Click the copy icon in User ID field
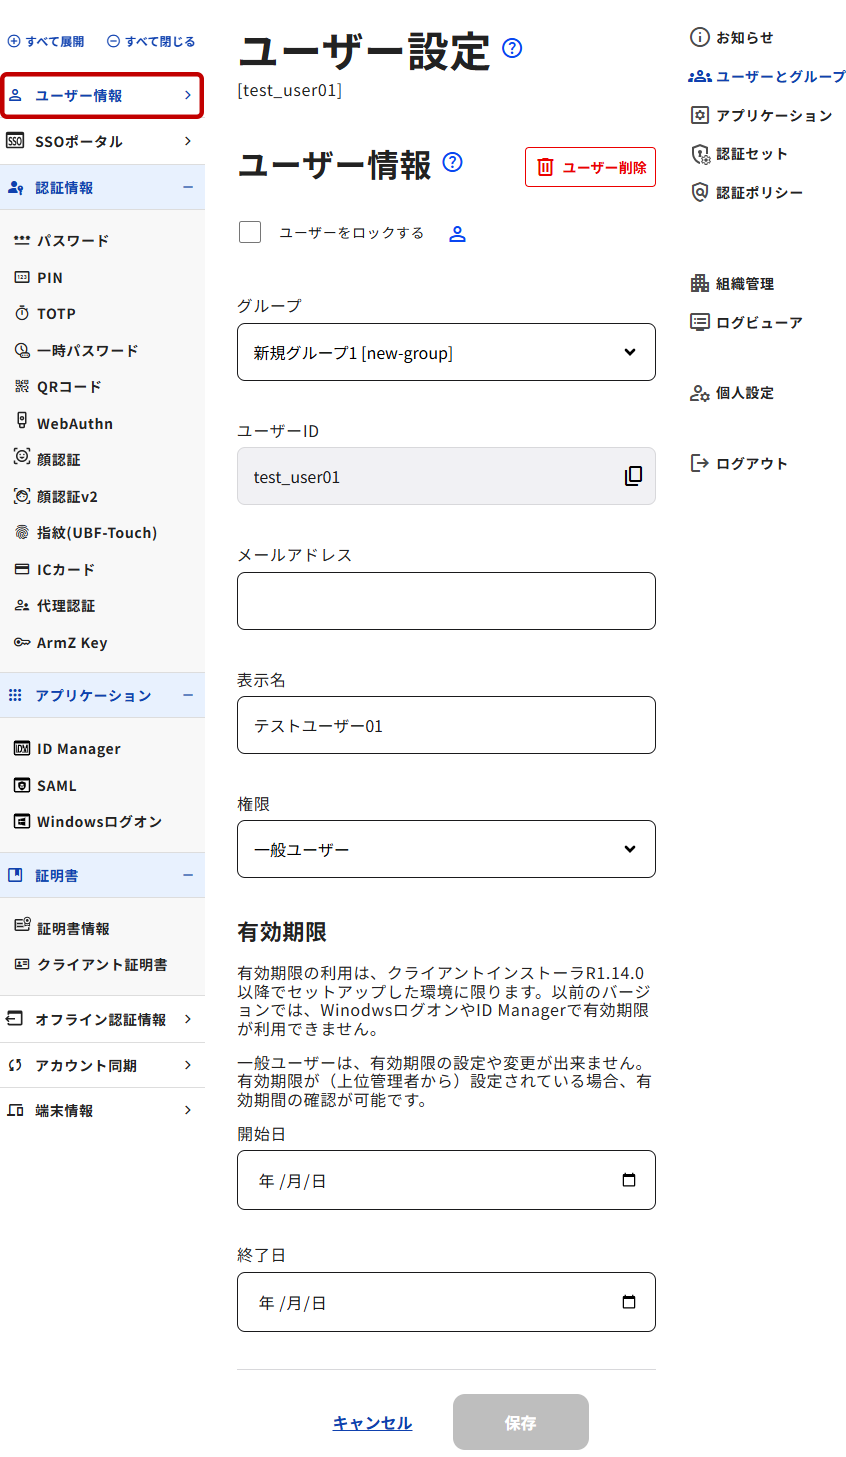Image resolution: width=846 pixels, height=1457 pixels. (x=633, y=476)
